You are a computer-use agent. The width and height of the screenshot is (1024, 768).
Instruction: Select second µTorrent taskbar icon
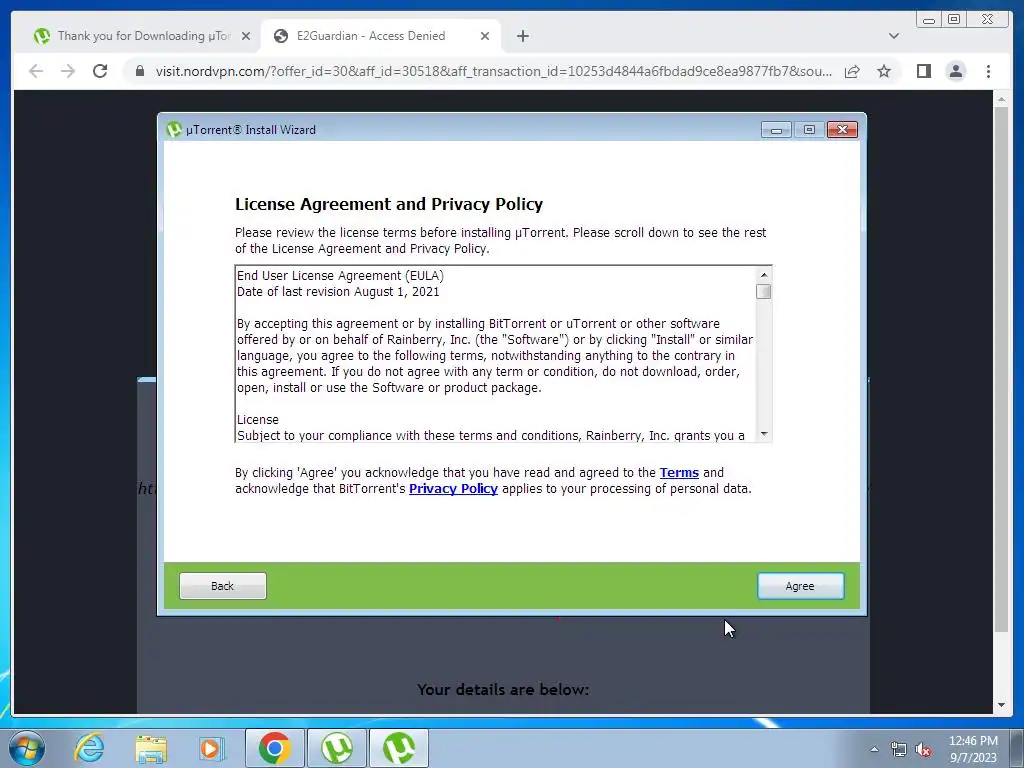click(399, 748)
